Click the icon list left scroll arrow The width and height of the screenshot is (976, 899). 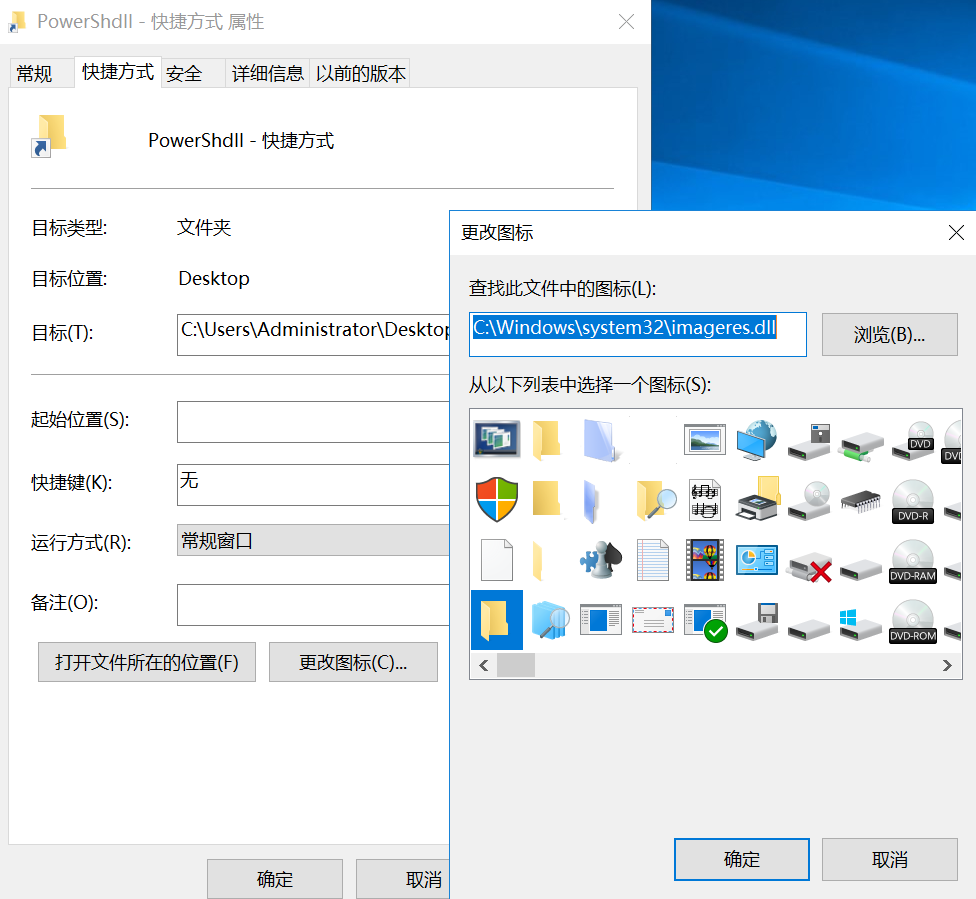tap(484, 666)
